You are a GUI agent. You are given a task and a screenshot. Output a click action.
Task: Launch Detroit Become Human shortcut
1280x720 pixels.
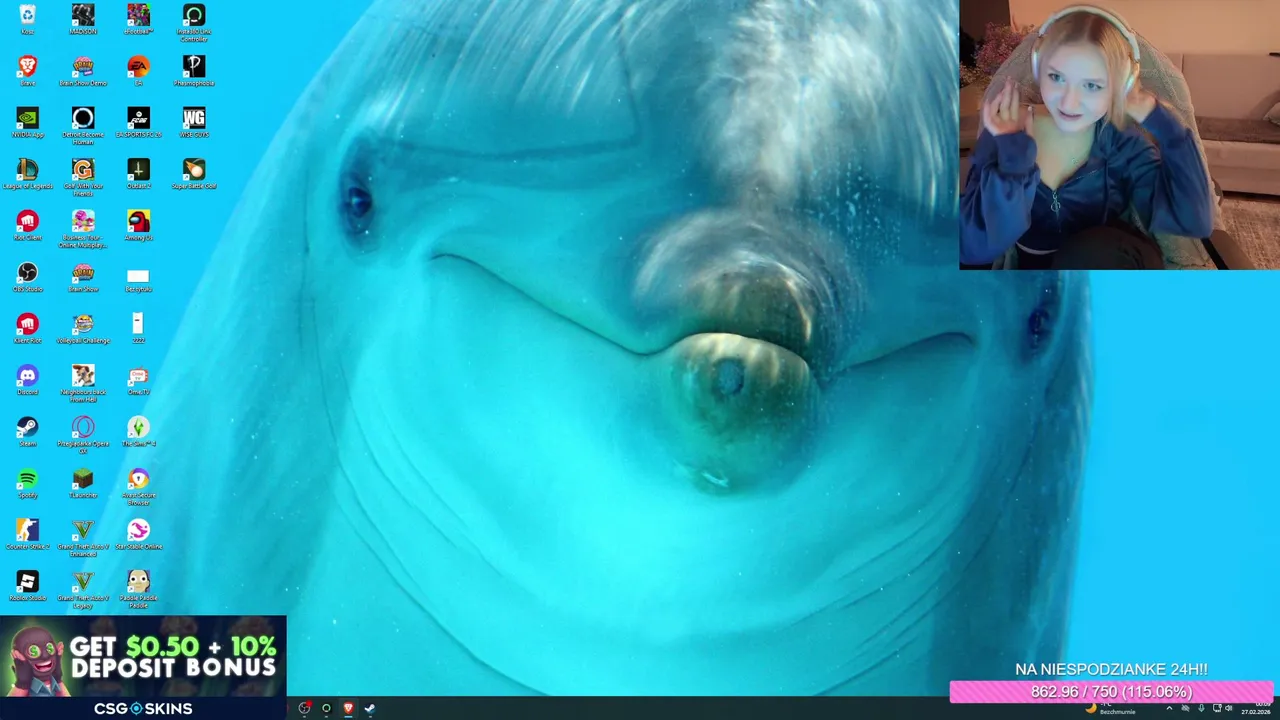(x=83, y=125)
